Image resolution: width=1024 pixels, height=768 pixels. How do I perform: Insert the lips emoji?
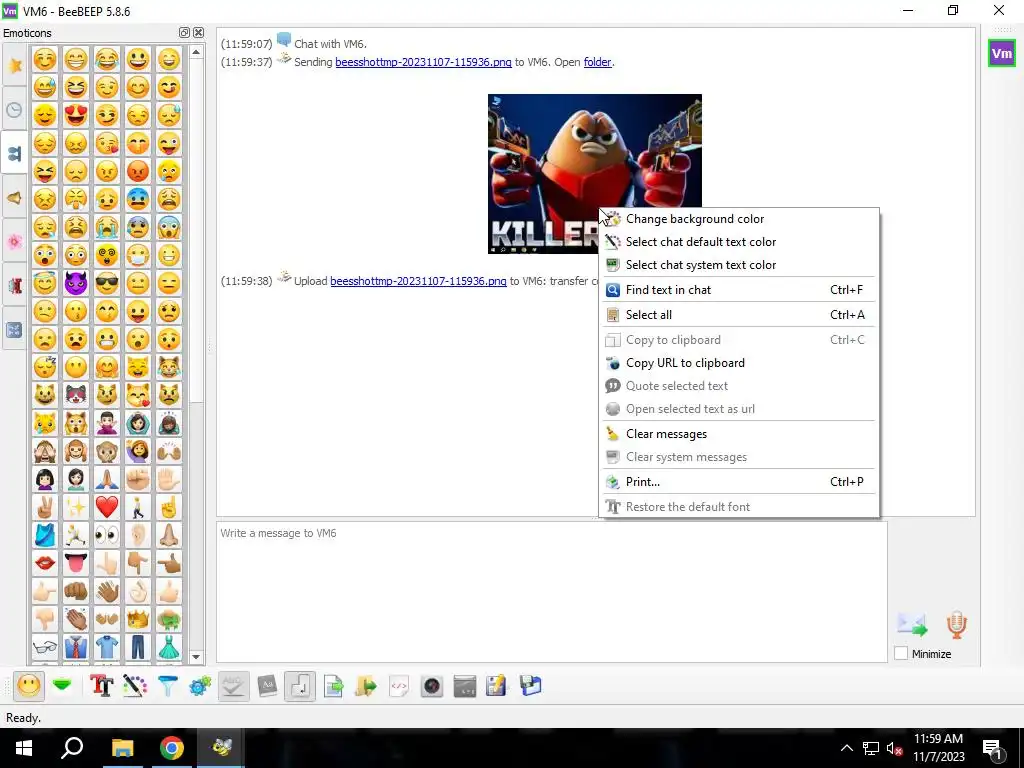[44, 563]
